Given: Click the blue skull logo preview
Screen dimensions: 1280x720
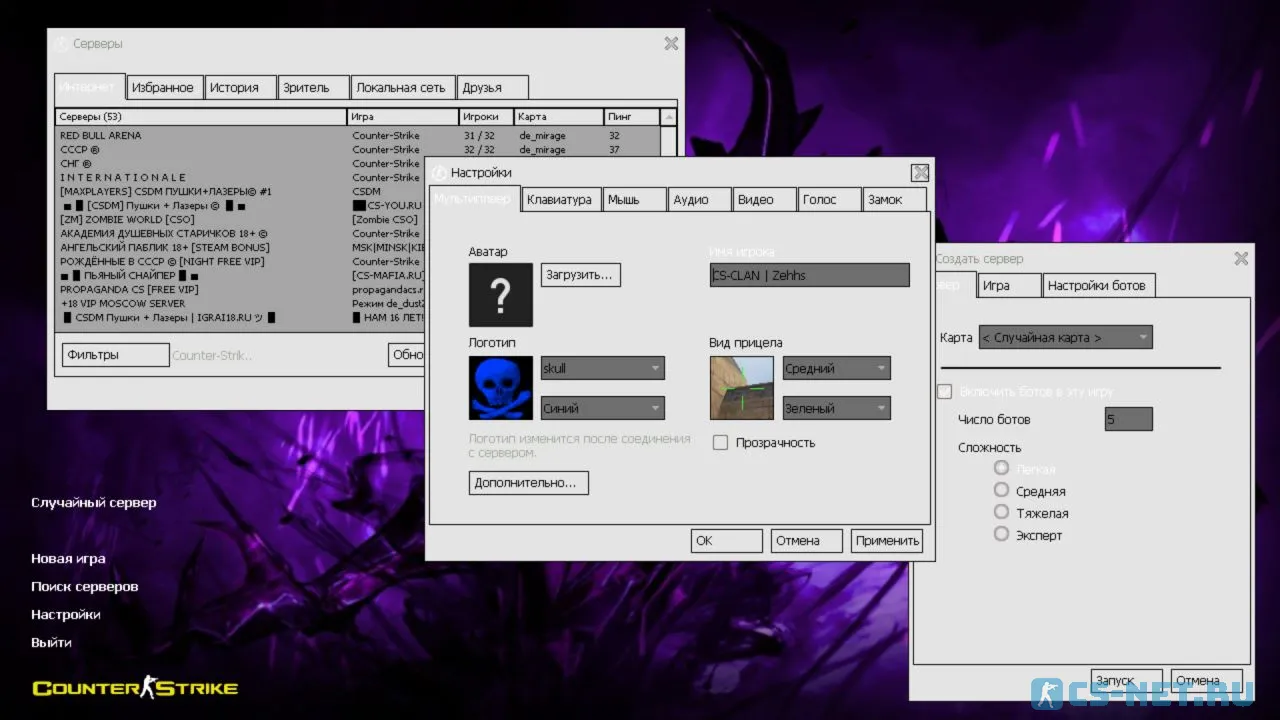Looking at the screenshot, I should 501,388.
